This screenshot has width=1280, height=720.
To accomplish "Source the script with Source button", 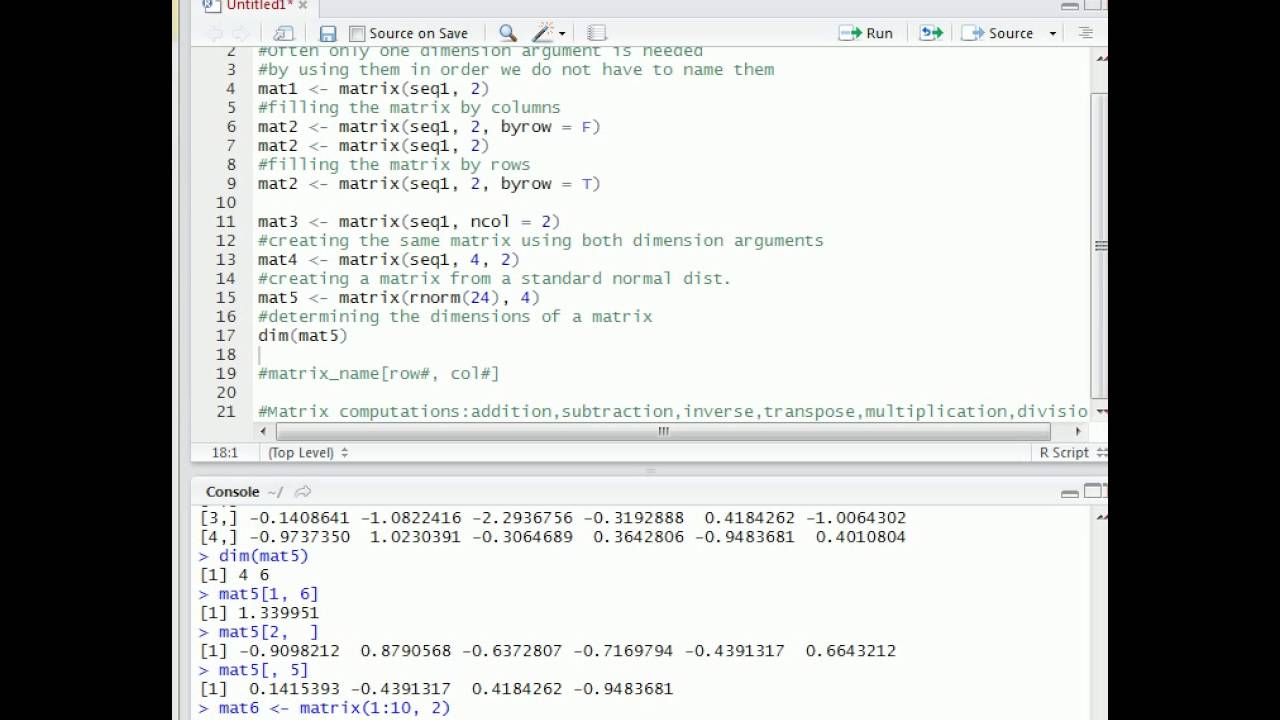I will point(999,33).
